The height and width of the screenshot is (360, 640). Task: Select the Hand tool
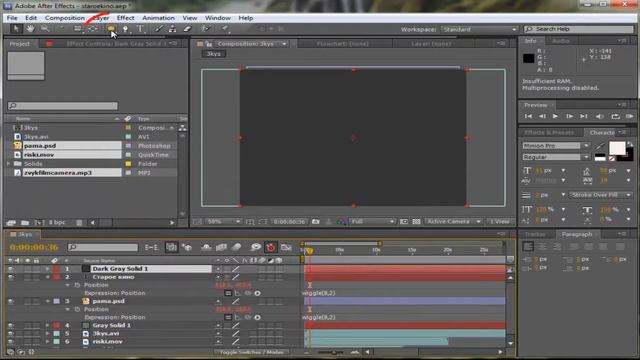(x=30, y=29)
